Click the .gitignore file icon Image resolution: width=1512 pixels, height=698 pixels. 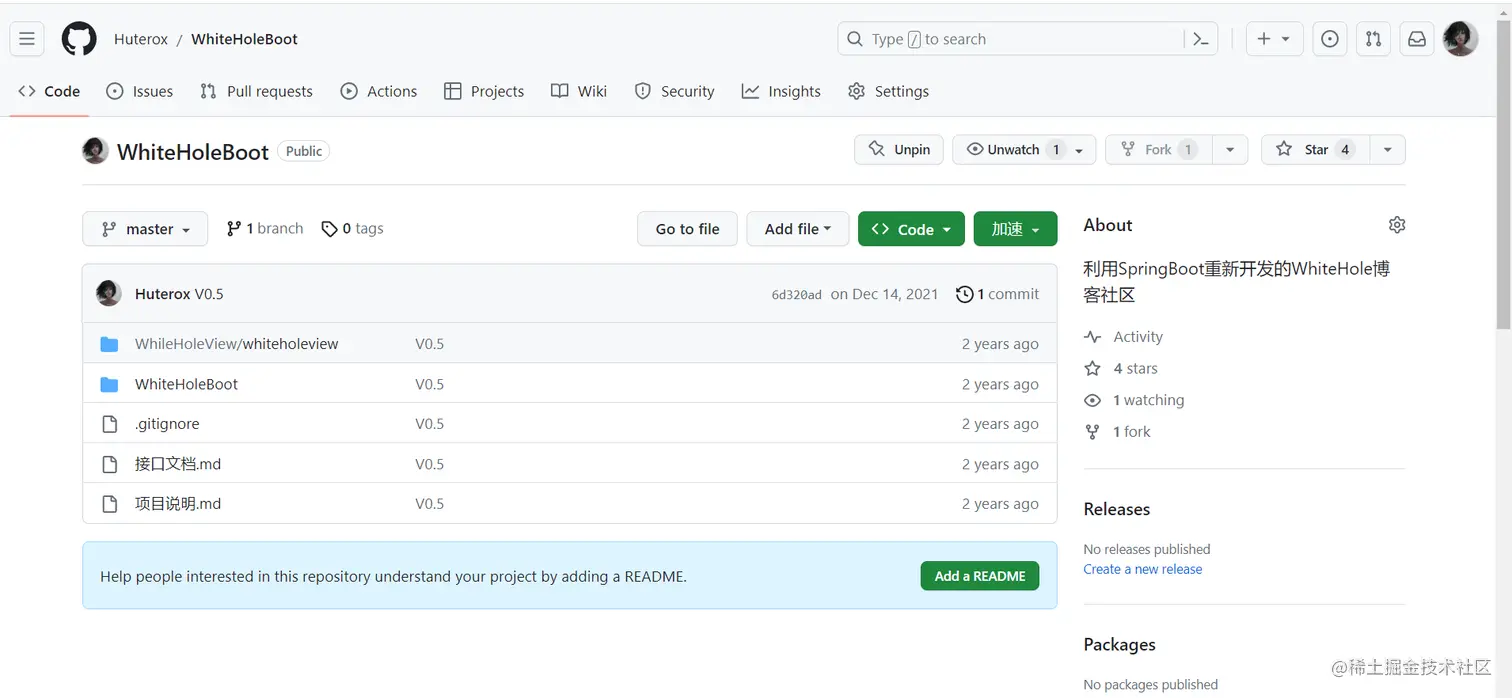pyautogui.click(x=110, y=424)
